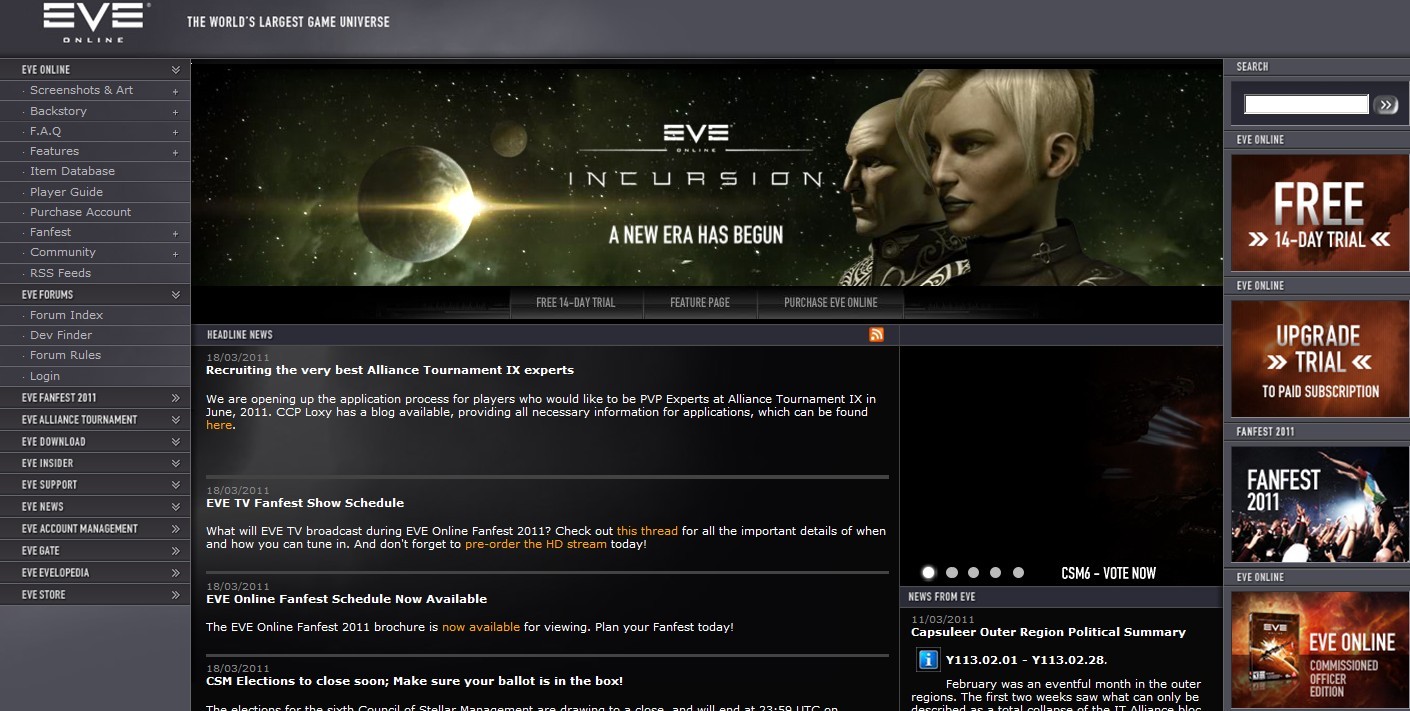Click the plus icon beside Screenshots & Art
Viewport: 1410px width, 711px height.
175,91
